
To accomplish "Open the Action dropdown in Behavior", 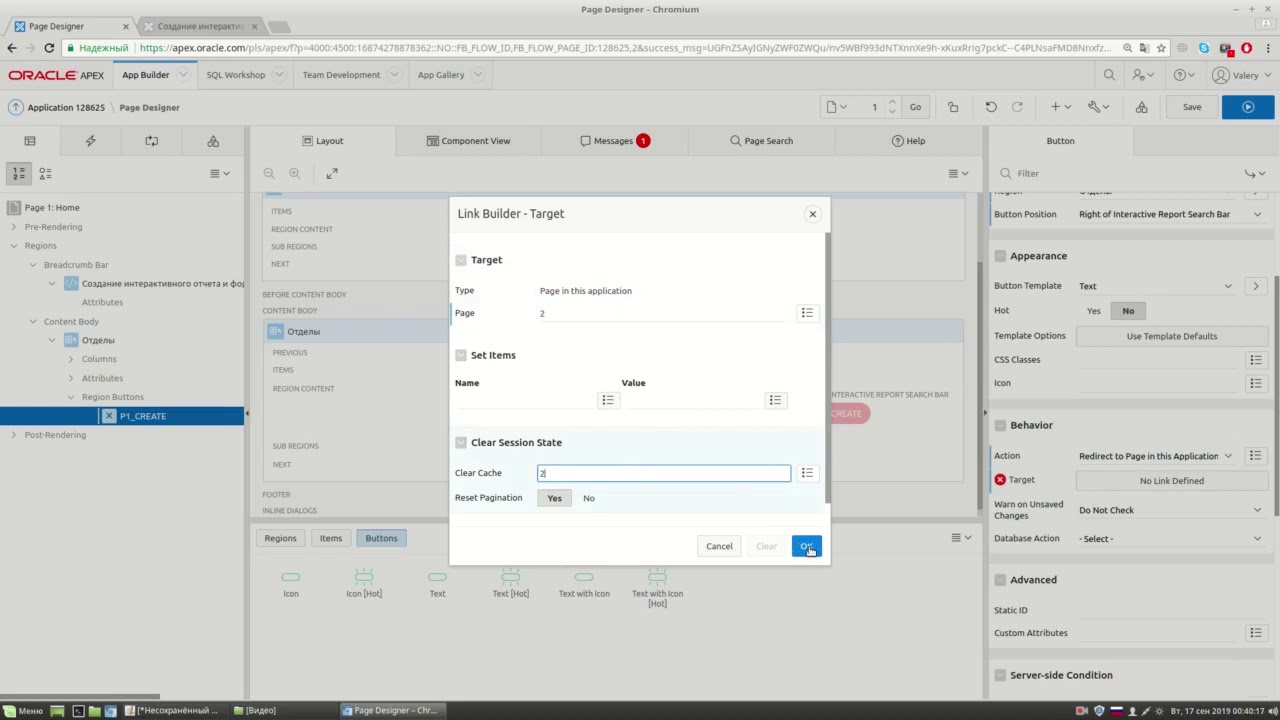I will pyautogui.click(x=1156, y=456).
